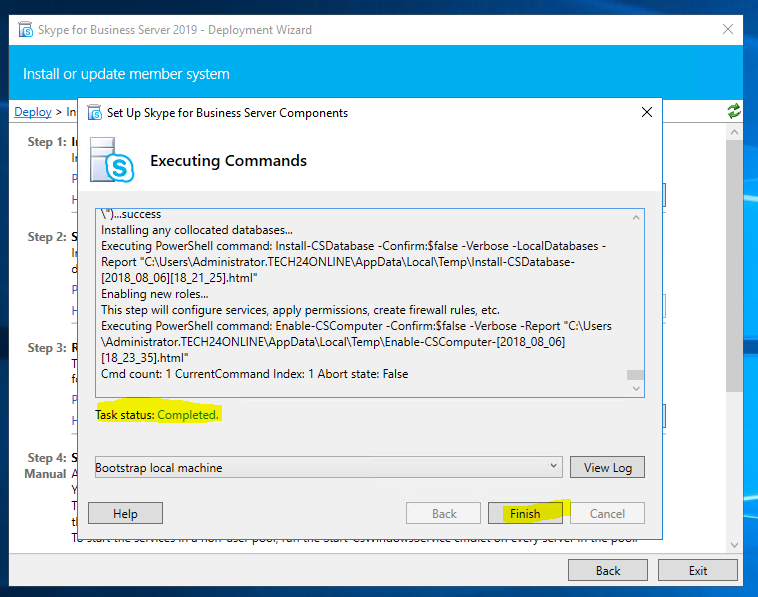Click 'Install or update member system' header
The width and height of the screenshot is (758, 597).
(x=126, y=74)
